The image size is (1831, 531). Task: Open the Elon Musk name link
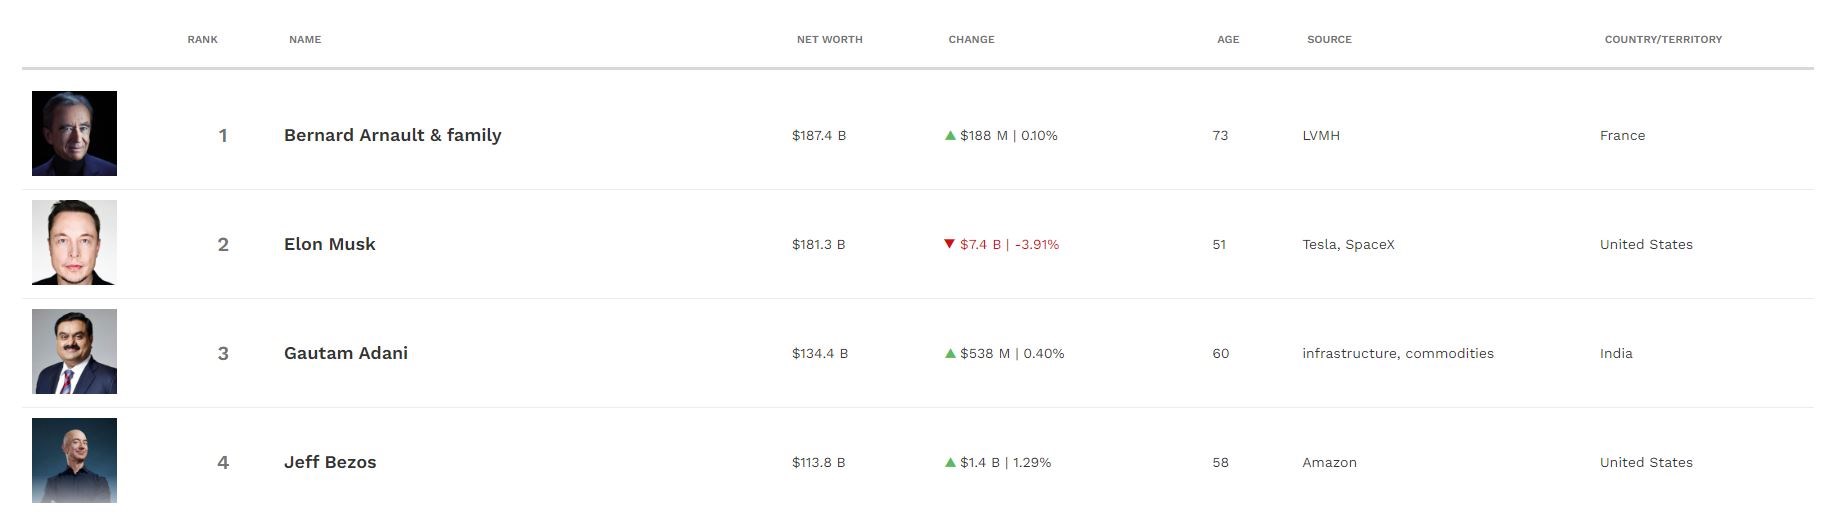[x=330, y=244]
